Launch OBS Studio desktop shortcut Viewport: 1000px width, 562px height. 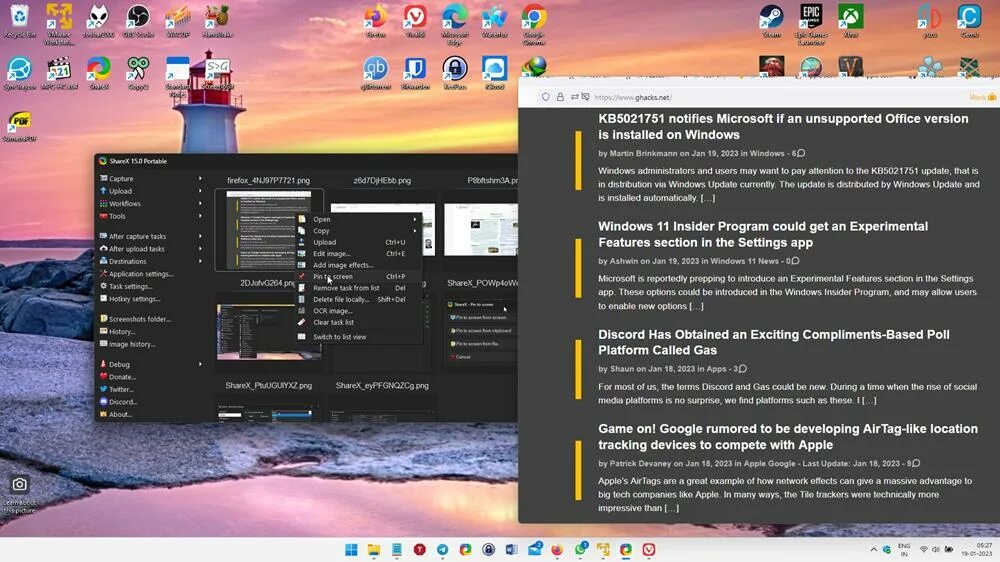pos(138,21)
